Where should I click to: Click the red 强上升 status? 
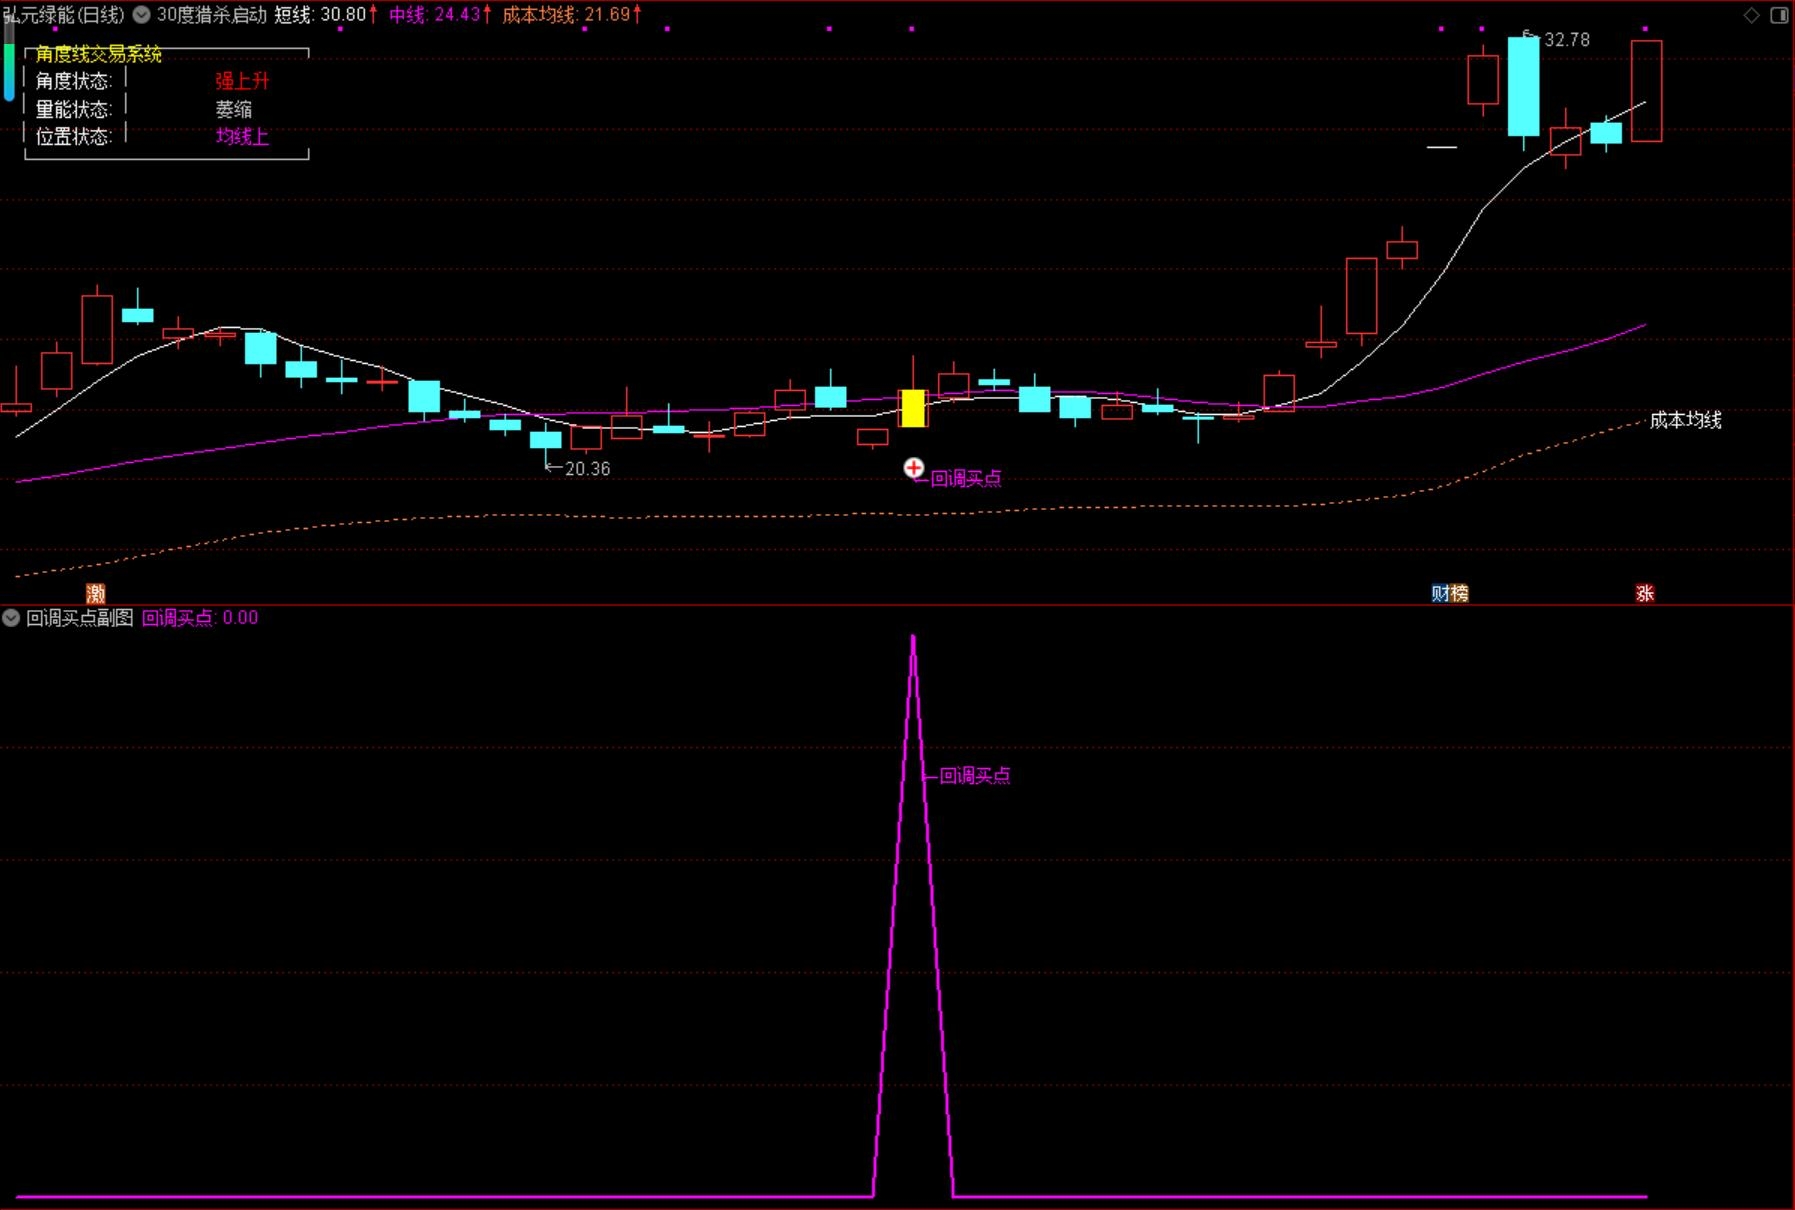pyautogui.click(x=242, y=81)
